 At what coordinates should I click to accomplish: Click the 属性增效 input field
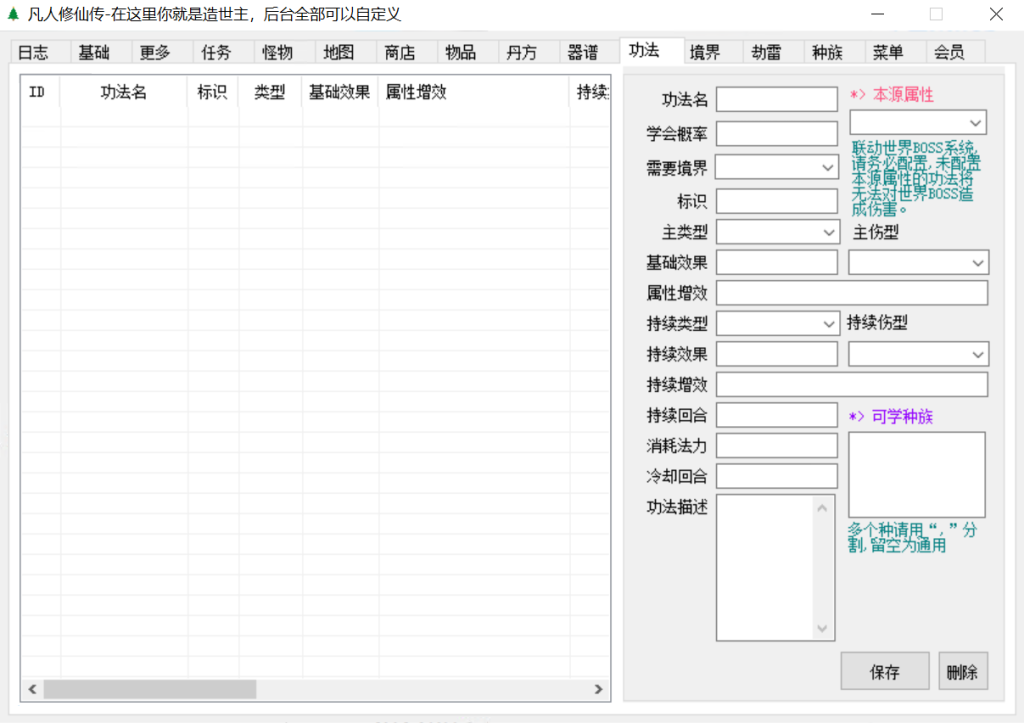coord(851,293)
